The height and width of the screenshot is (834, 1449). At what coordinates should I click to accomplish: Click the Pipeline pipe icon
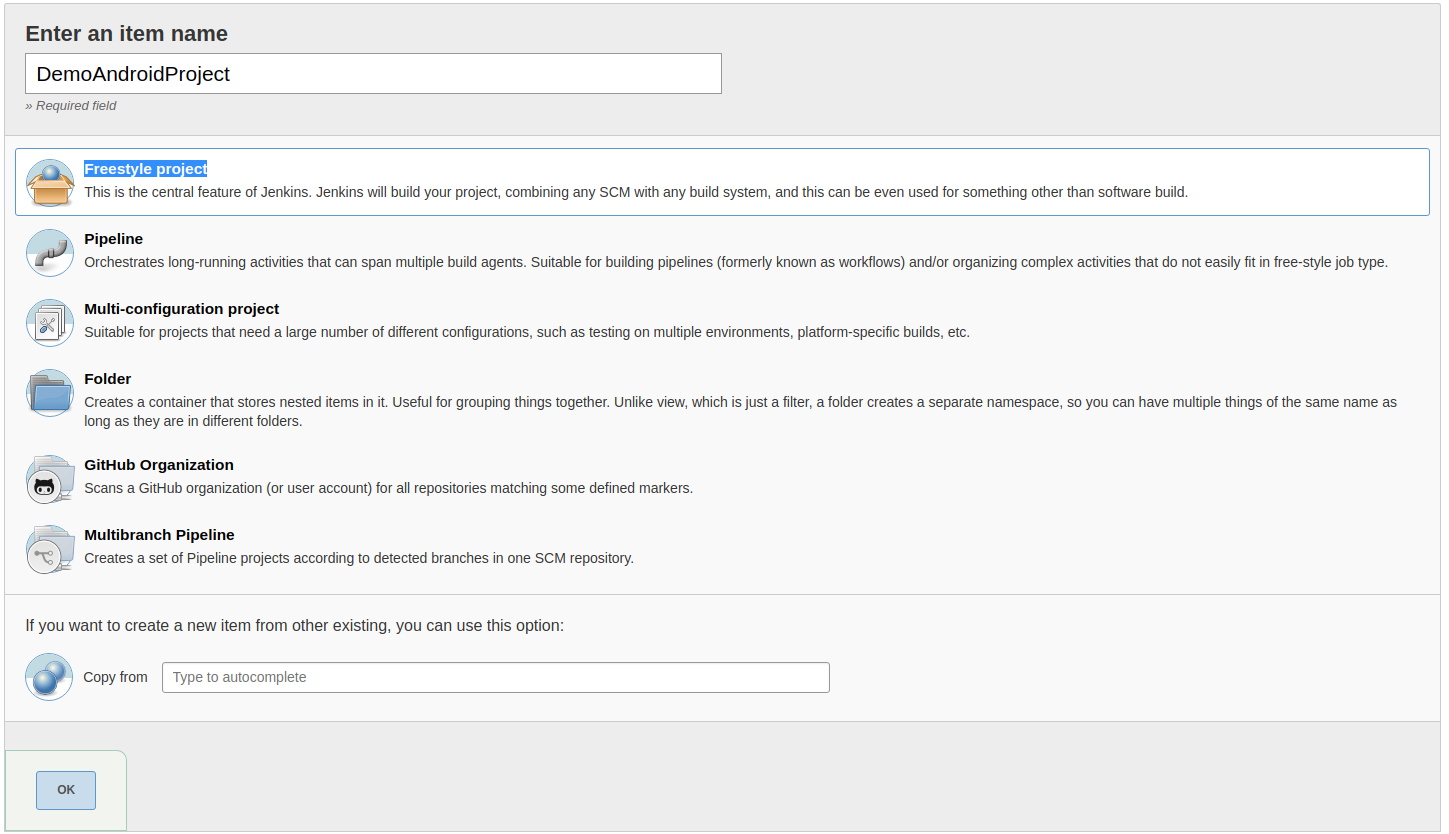50,253
